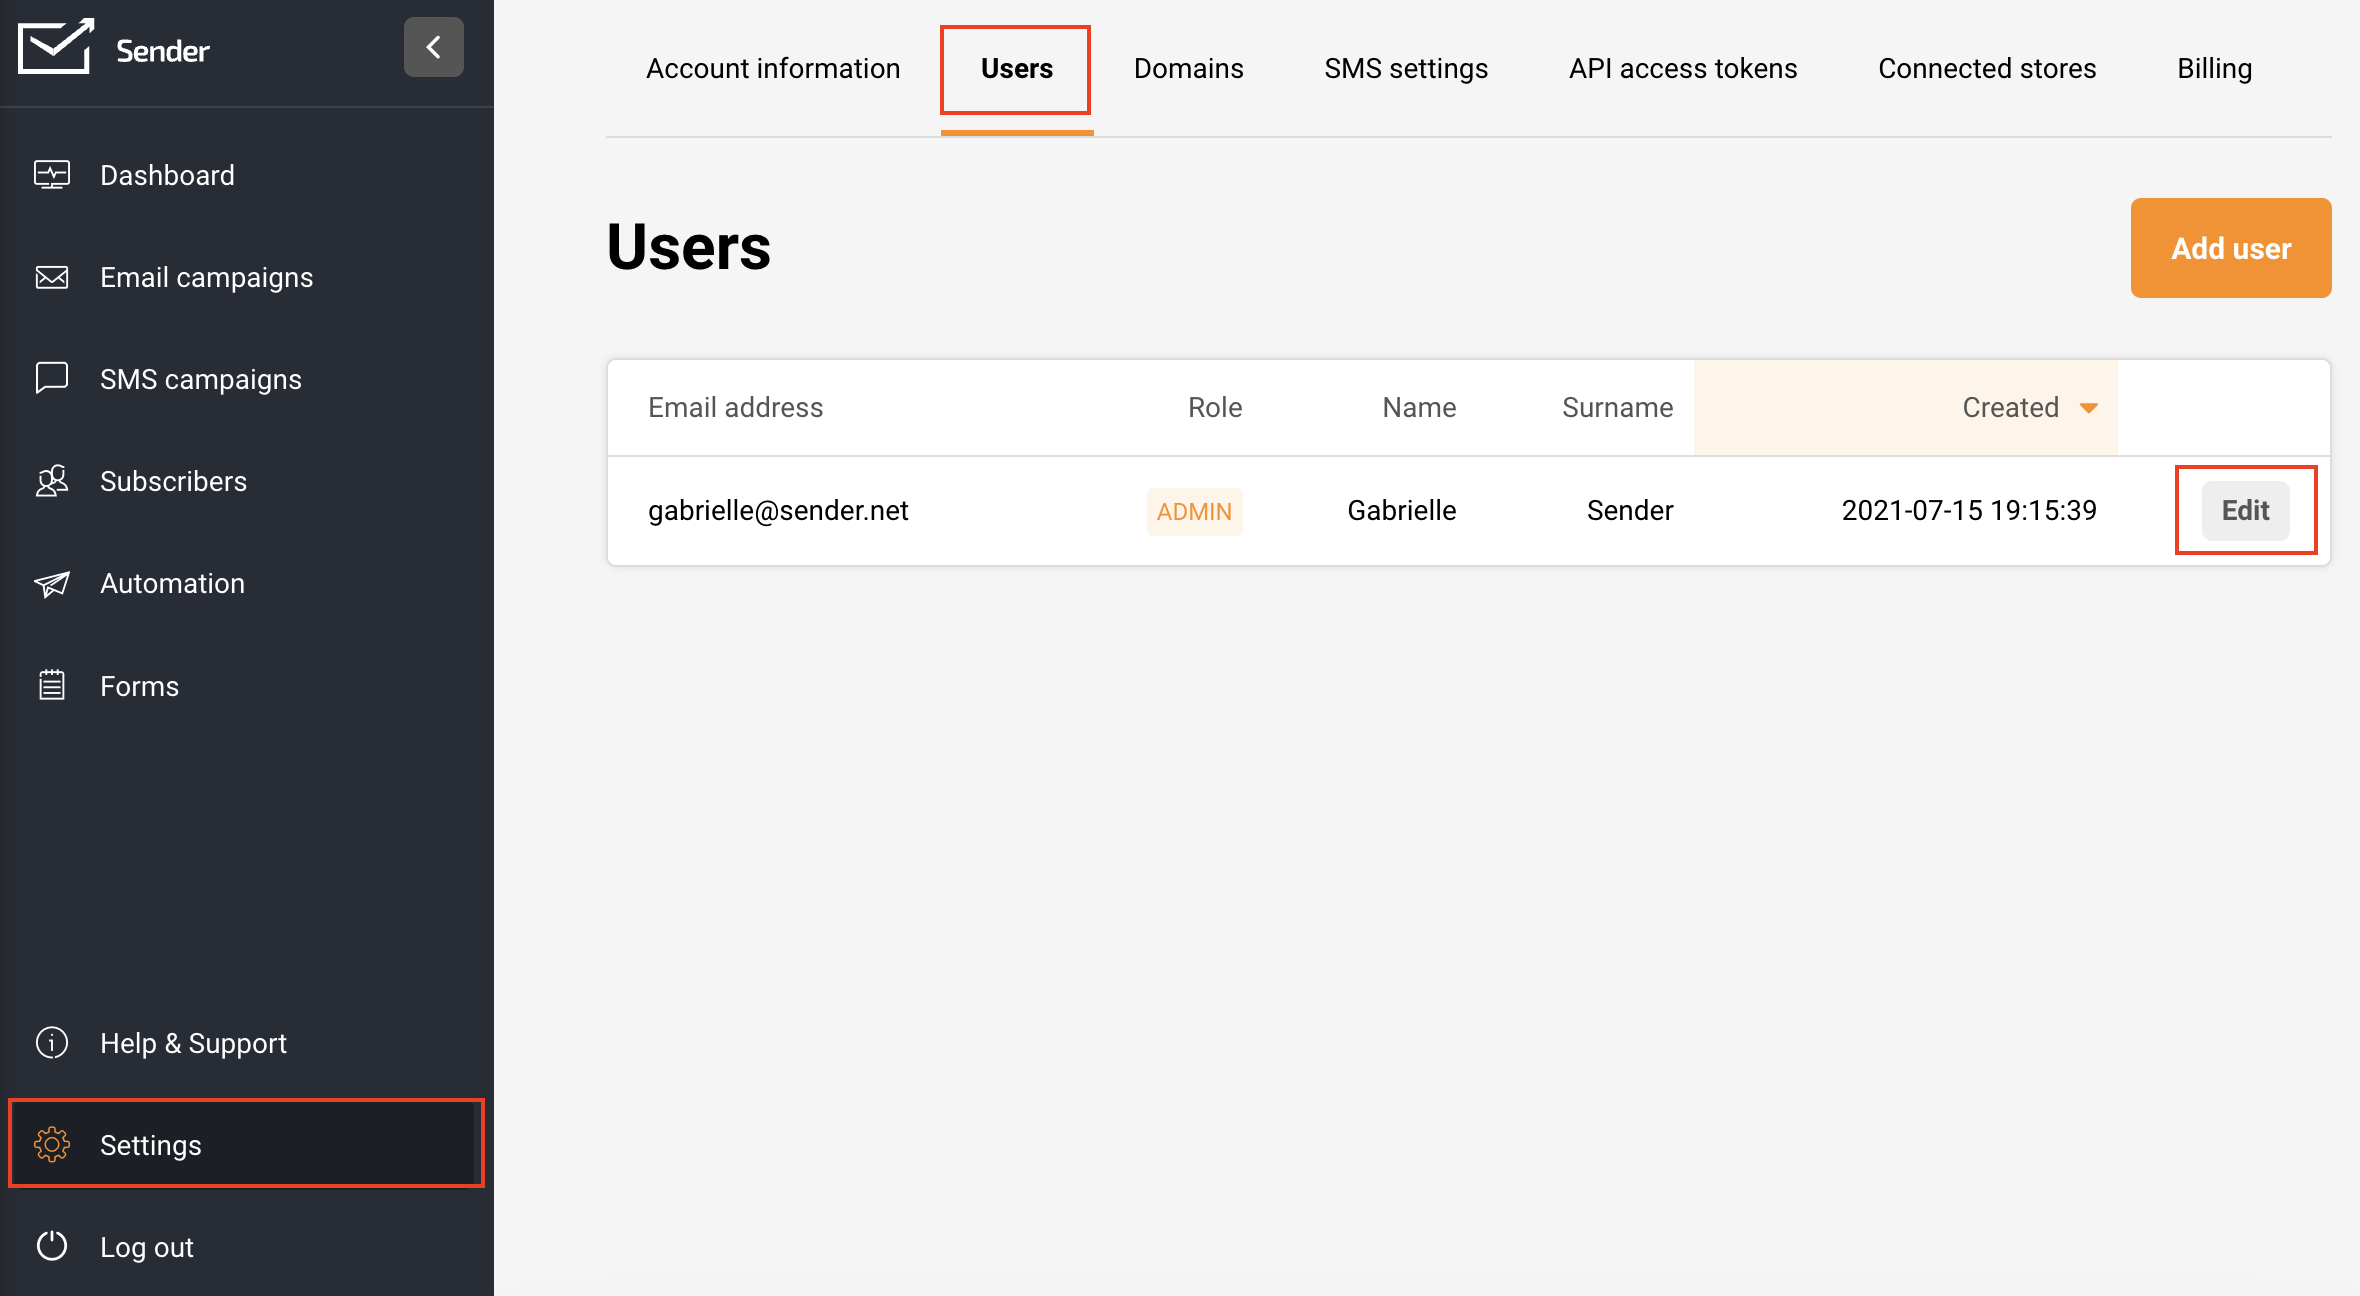Click the Dashboard monitor icon
The height and width of the screenshot is (1296, 2360).
(52, 175)
